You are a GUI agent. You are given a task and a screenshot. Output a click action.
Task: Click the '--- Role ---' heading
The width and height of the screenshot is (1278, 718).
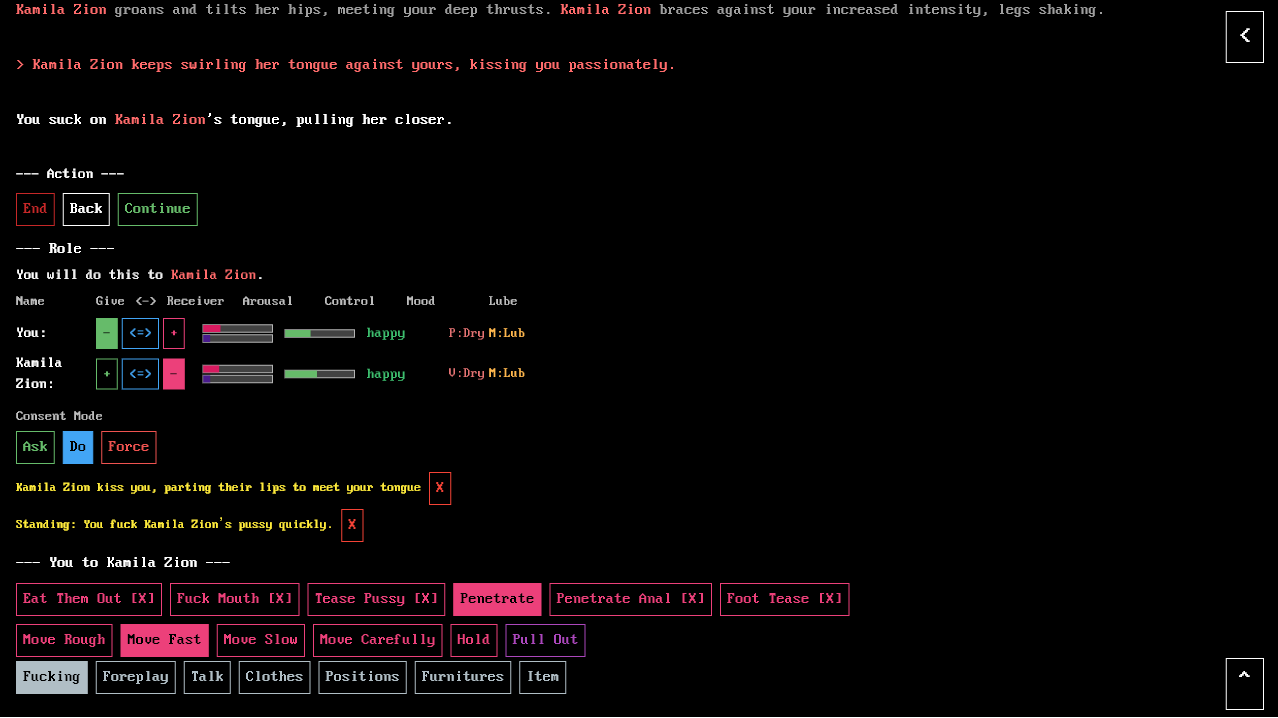click(65, 249)
